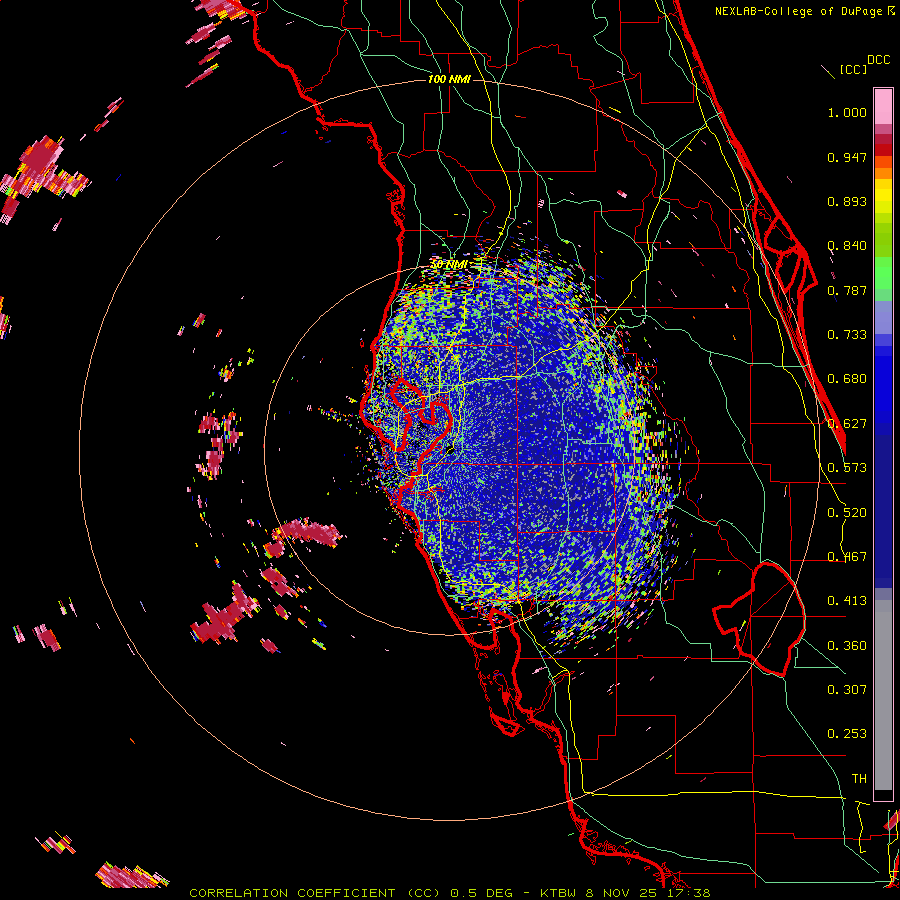Click the 0.893 scale value

(x=847, y=201)
